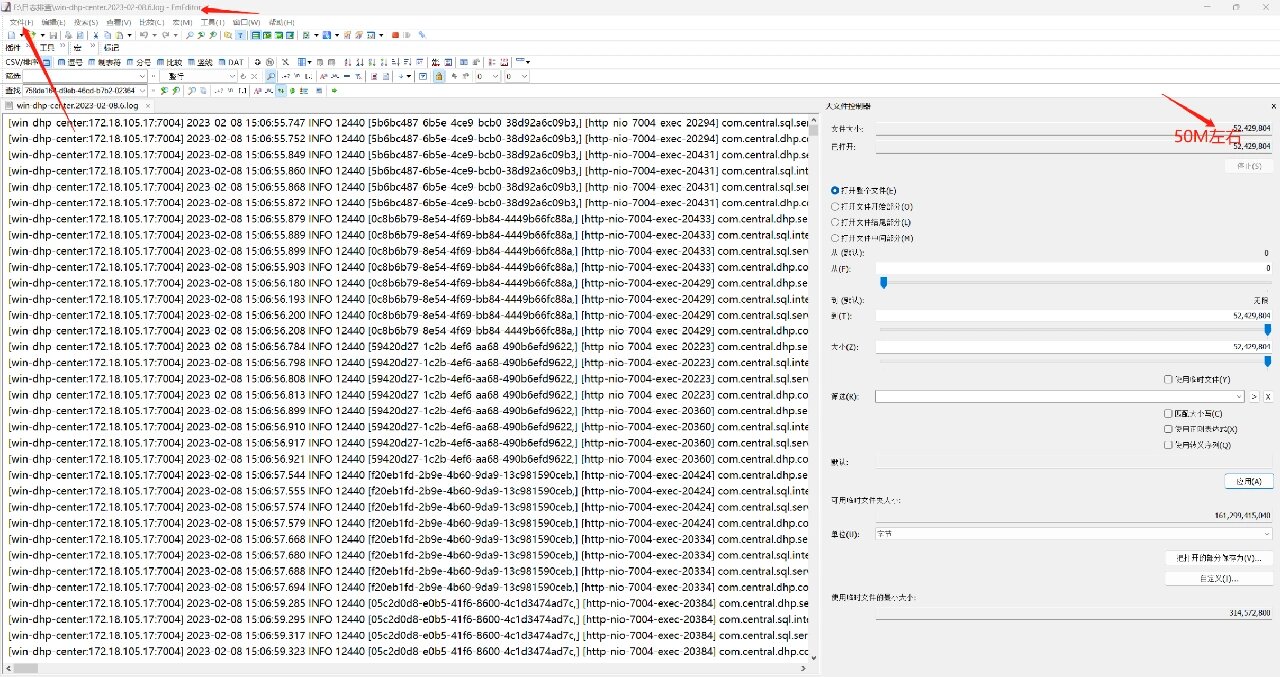The image size is (1280, 677).
Task: Click 把打开的部分另存为(V)... button
Action: point(1219,558)
